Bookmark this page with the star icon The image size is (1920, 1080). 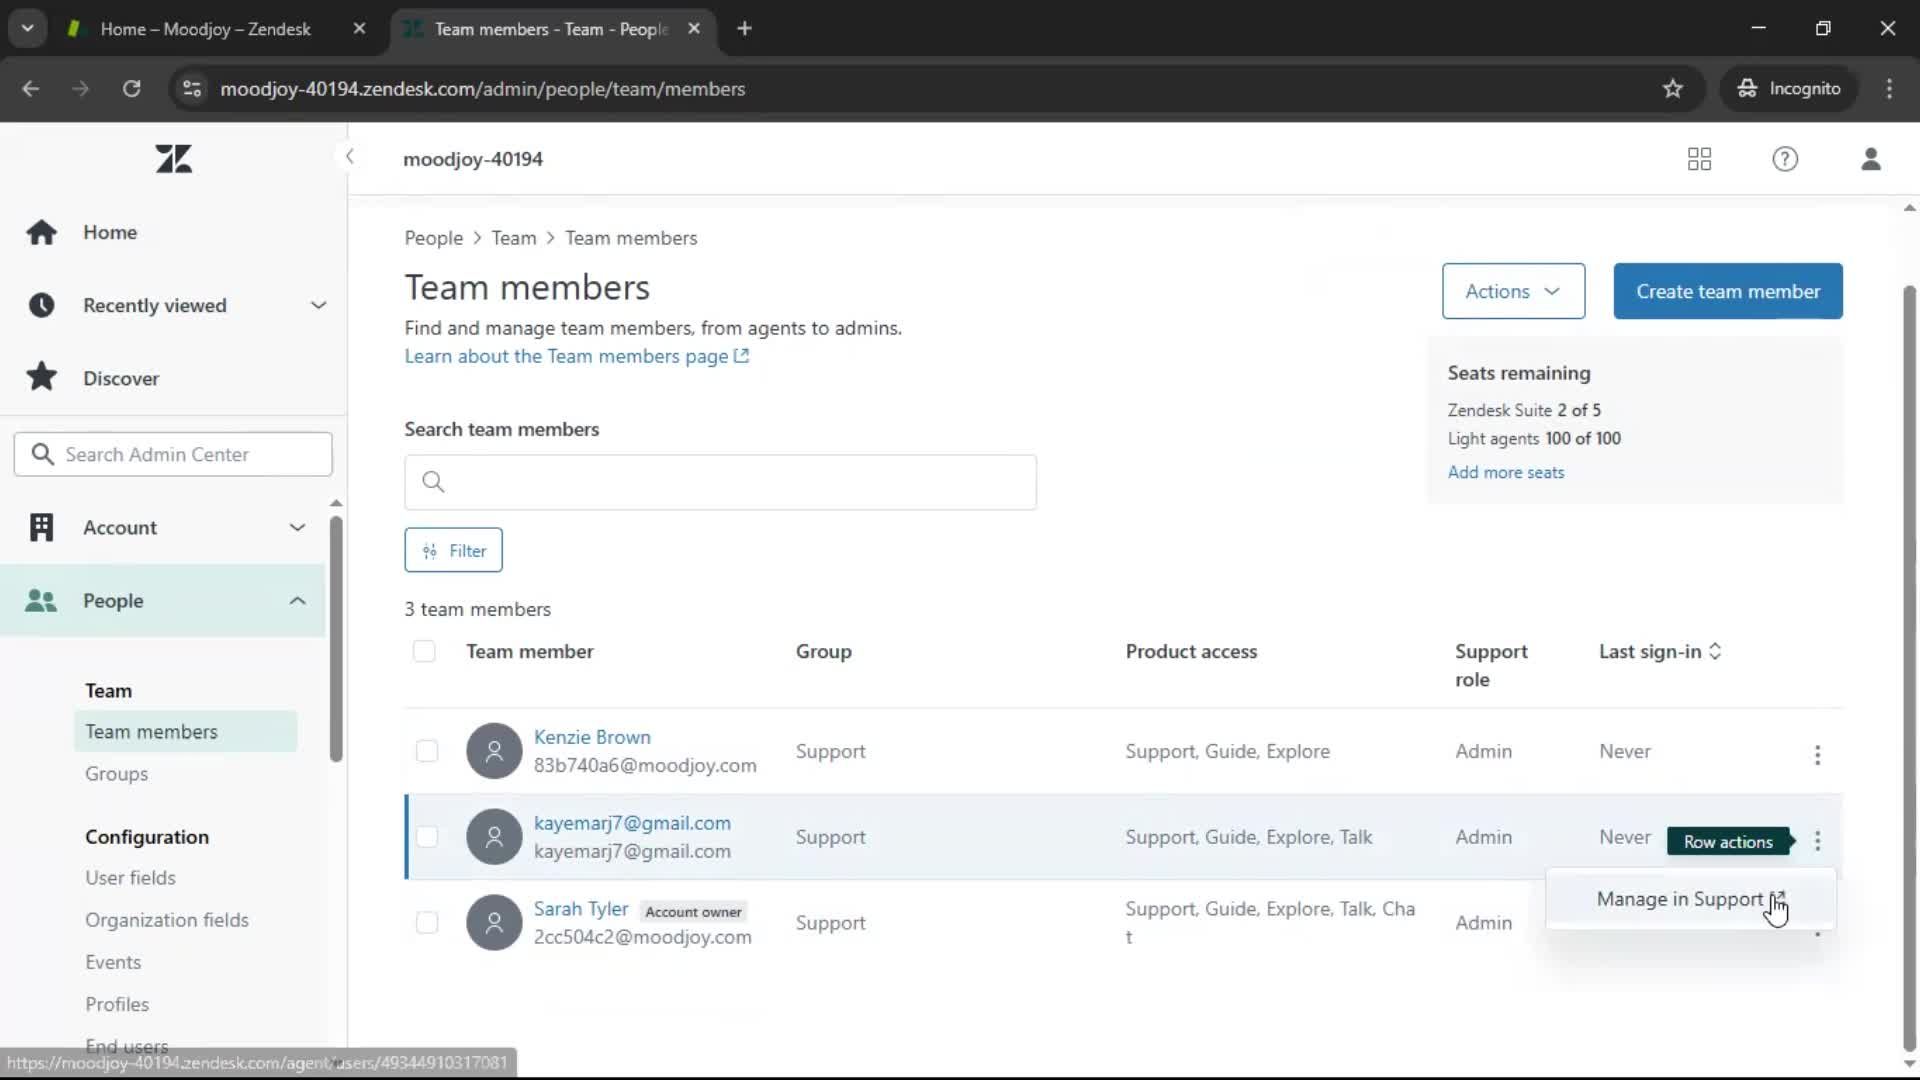[x=1672, y=88]
